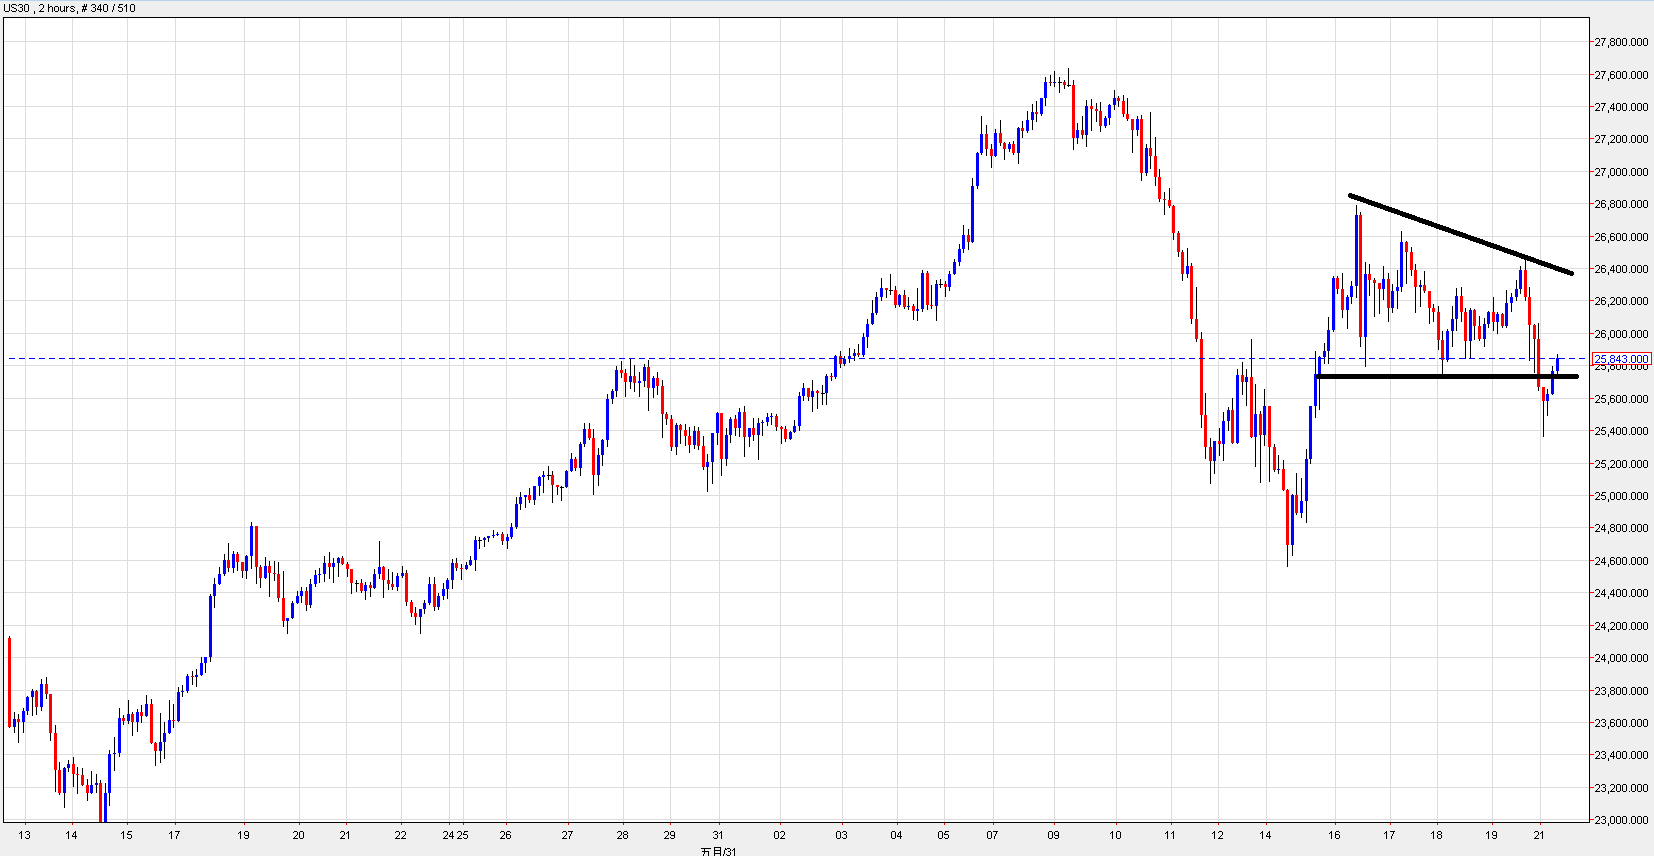Click the 27,400.000 price axis label

[x=1621, y=107]
